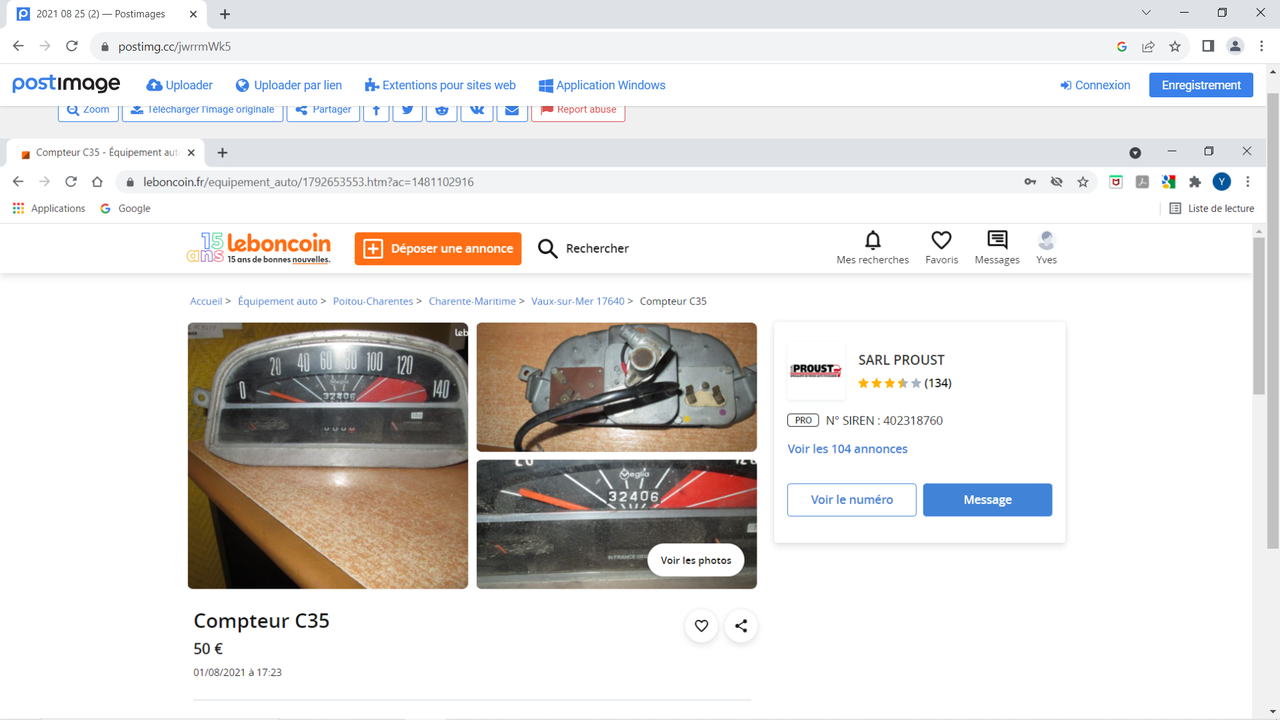Click 'Voir les 104 annonces' link
The width and height of the screenshot is (1280, 720).
[x=847, y=449]
